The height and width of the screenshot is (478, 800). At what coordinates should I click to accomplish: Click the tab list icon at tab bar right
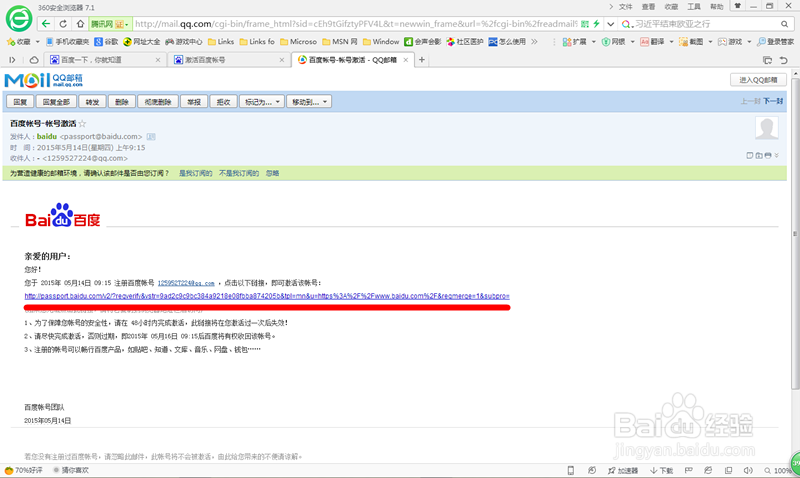(767, 60)
